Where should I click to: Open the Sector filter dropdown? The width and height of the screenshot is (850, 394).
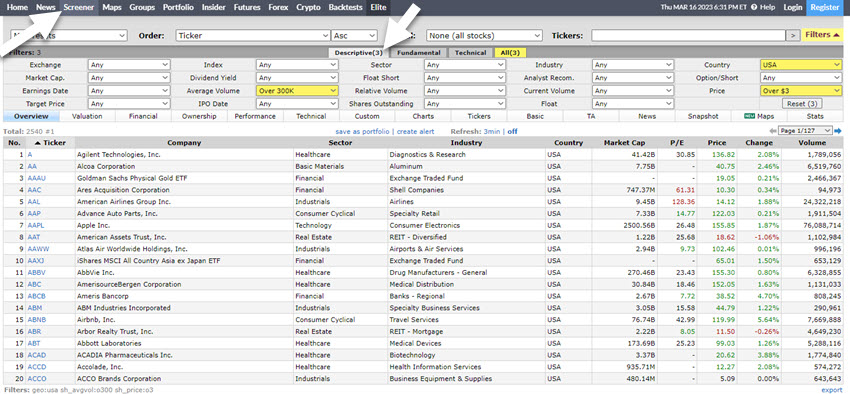pyautogui.click(x=465, y=64)
